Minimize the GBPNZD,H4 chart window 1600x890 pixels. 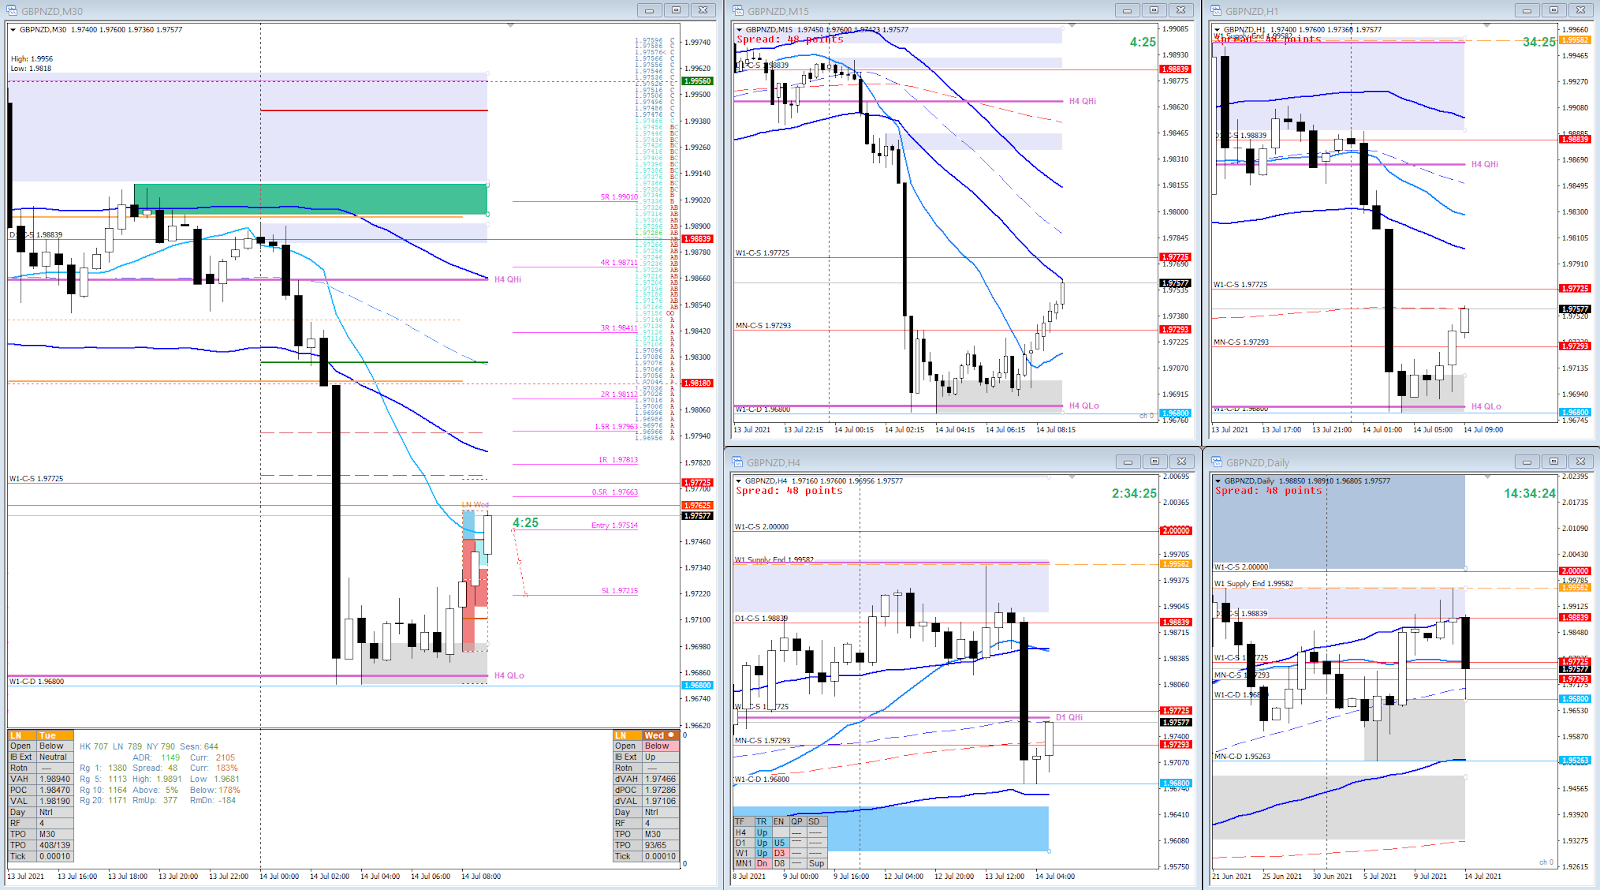(1127, 461)
